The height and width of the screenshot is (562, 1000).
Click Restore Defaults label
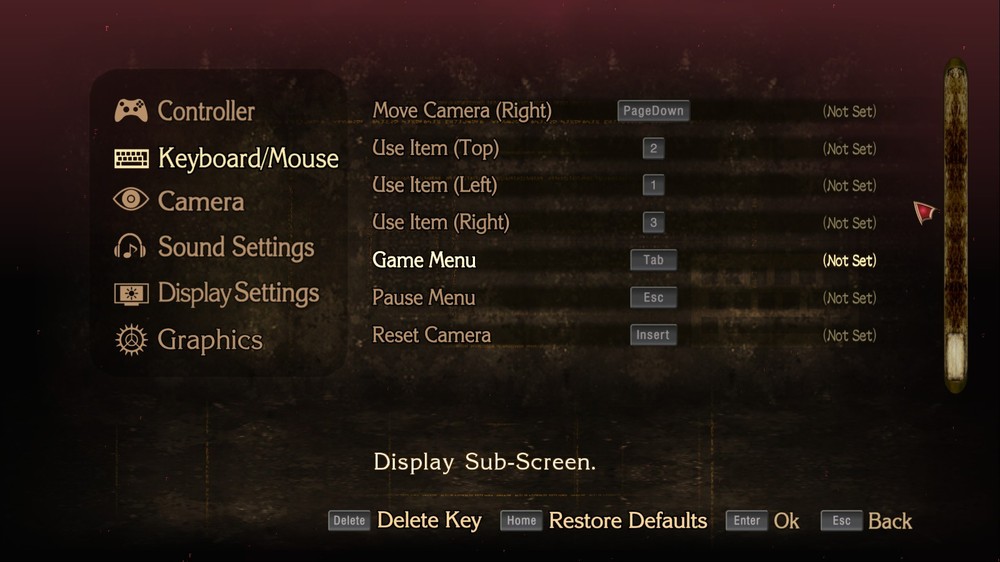[x=628, y=521]
